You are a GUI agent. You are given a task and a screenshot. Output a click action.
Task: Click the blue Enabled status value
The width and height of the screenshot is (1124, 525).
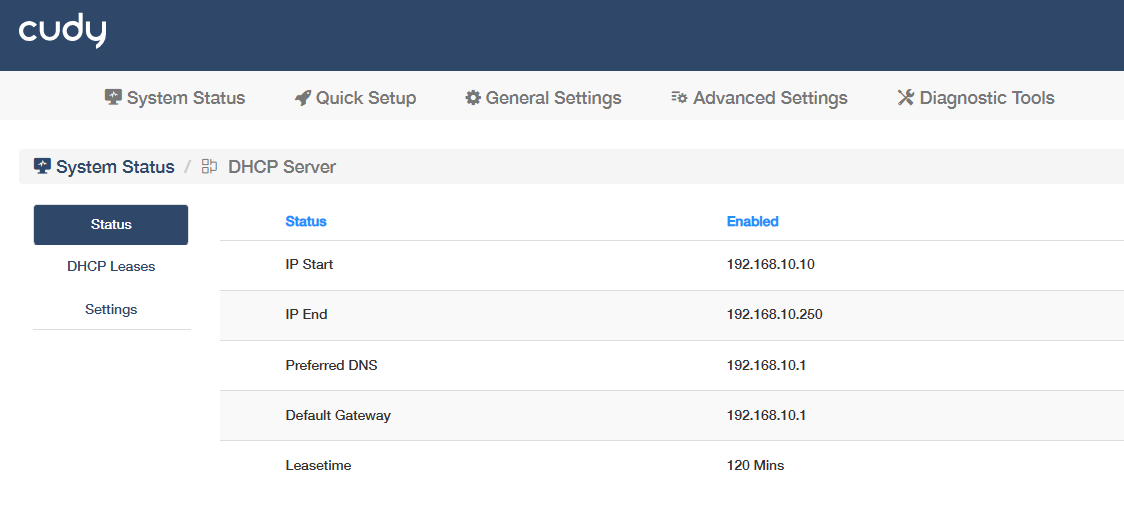pos(753,222)
